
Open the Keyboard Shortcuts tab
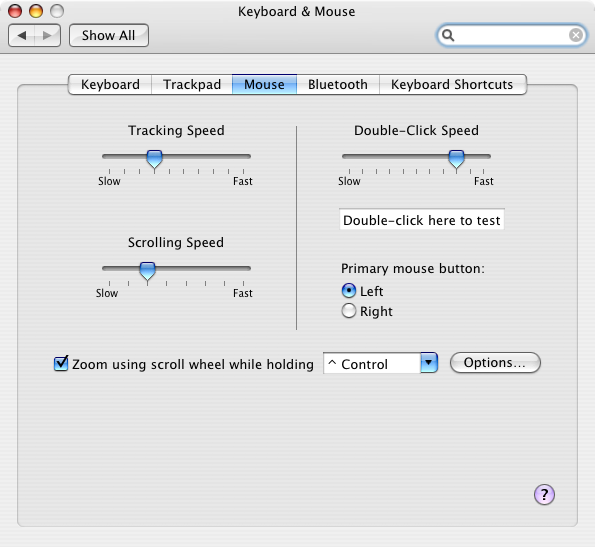pos(452,84)
